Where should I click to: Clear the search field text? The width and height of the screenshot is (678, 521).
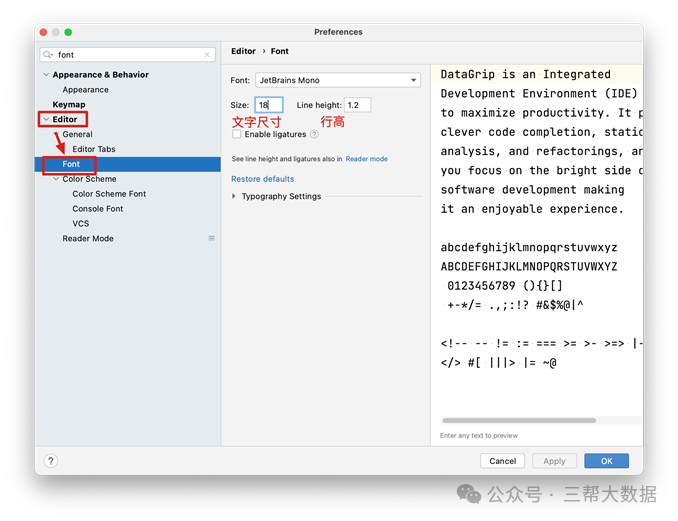coord(207,55)
